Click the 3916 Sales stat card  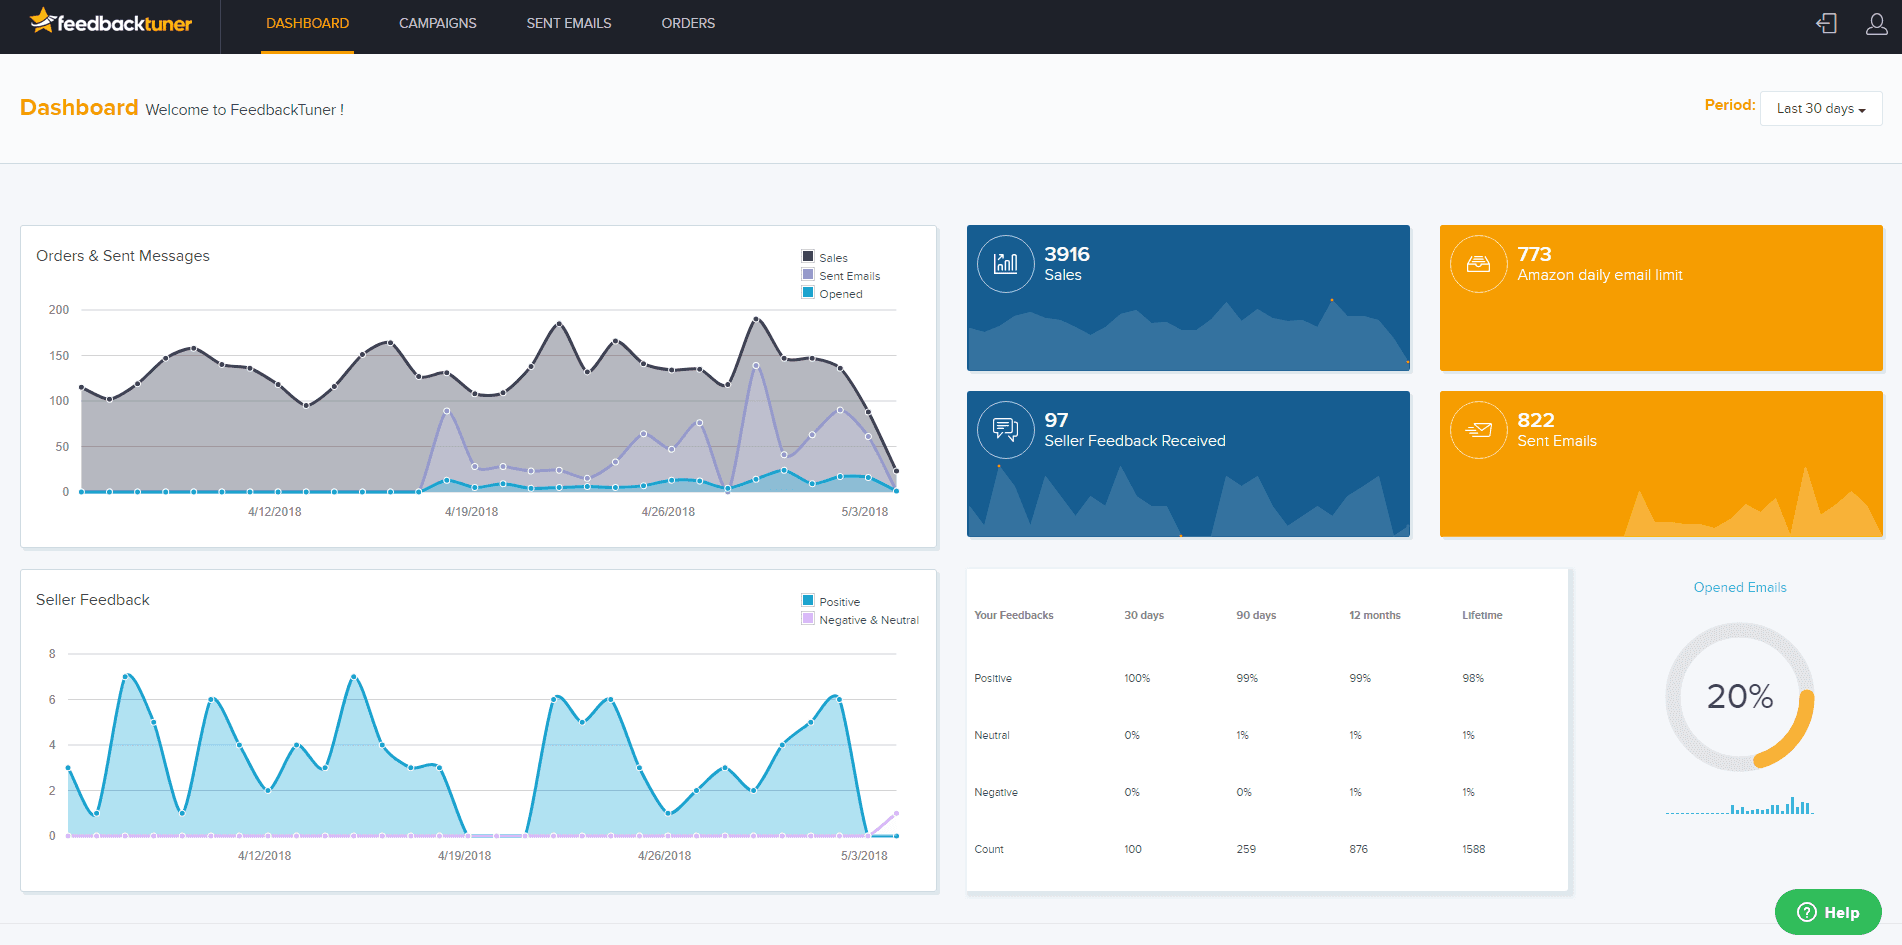coord(1187,298)
